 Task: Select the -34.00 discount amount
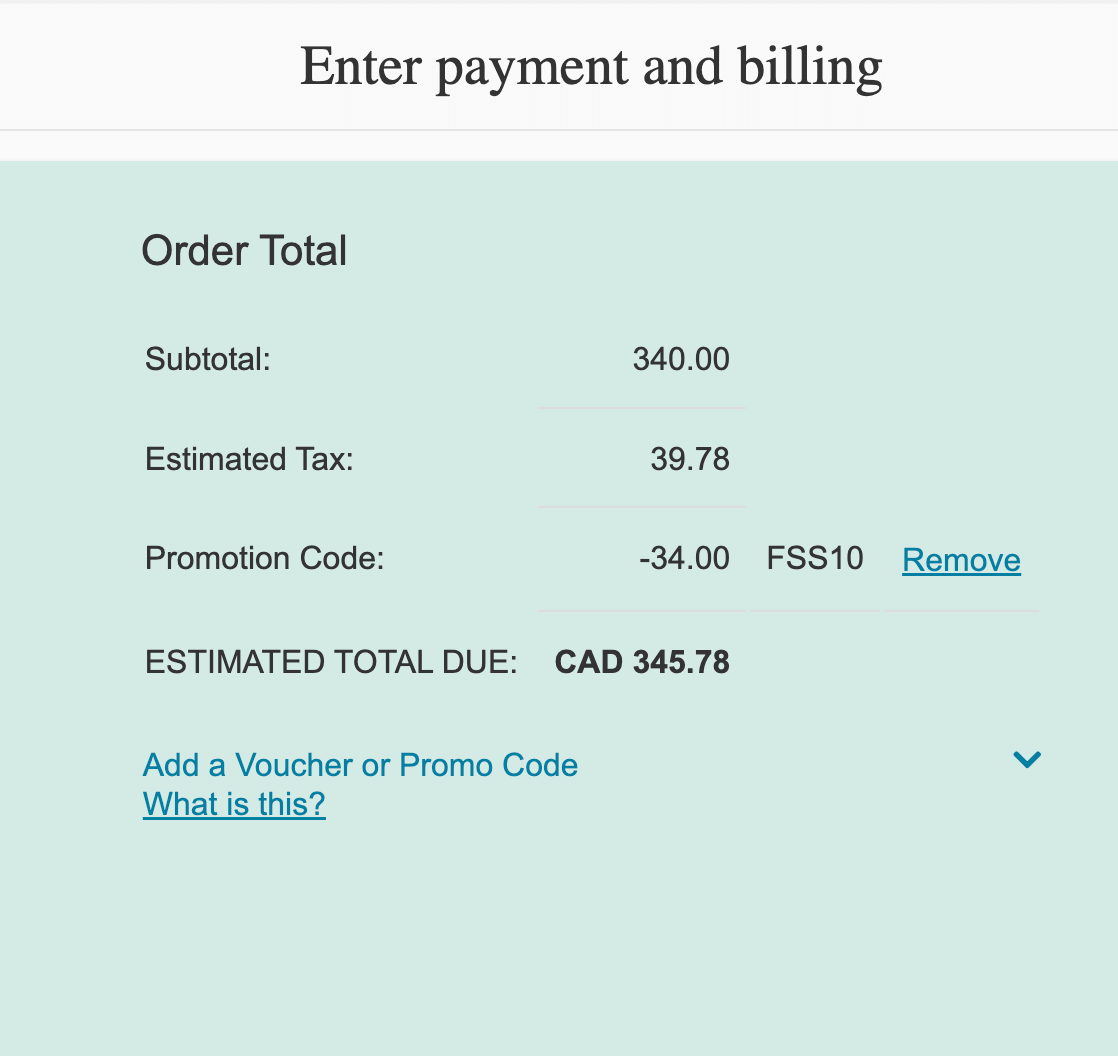pos(684,558)
